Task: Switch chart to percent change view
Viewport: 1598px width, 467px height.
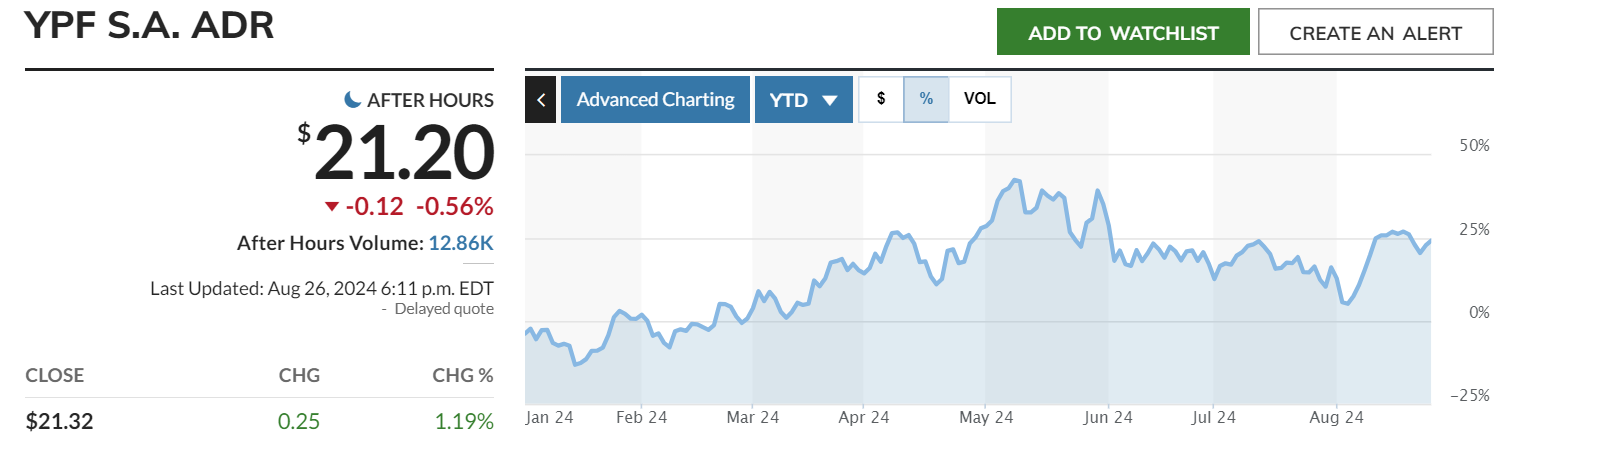Action: [x=926, y=99]
